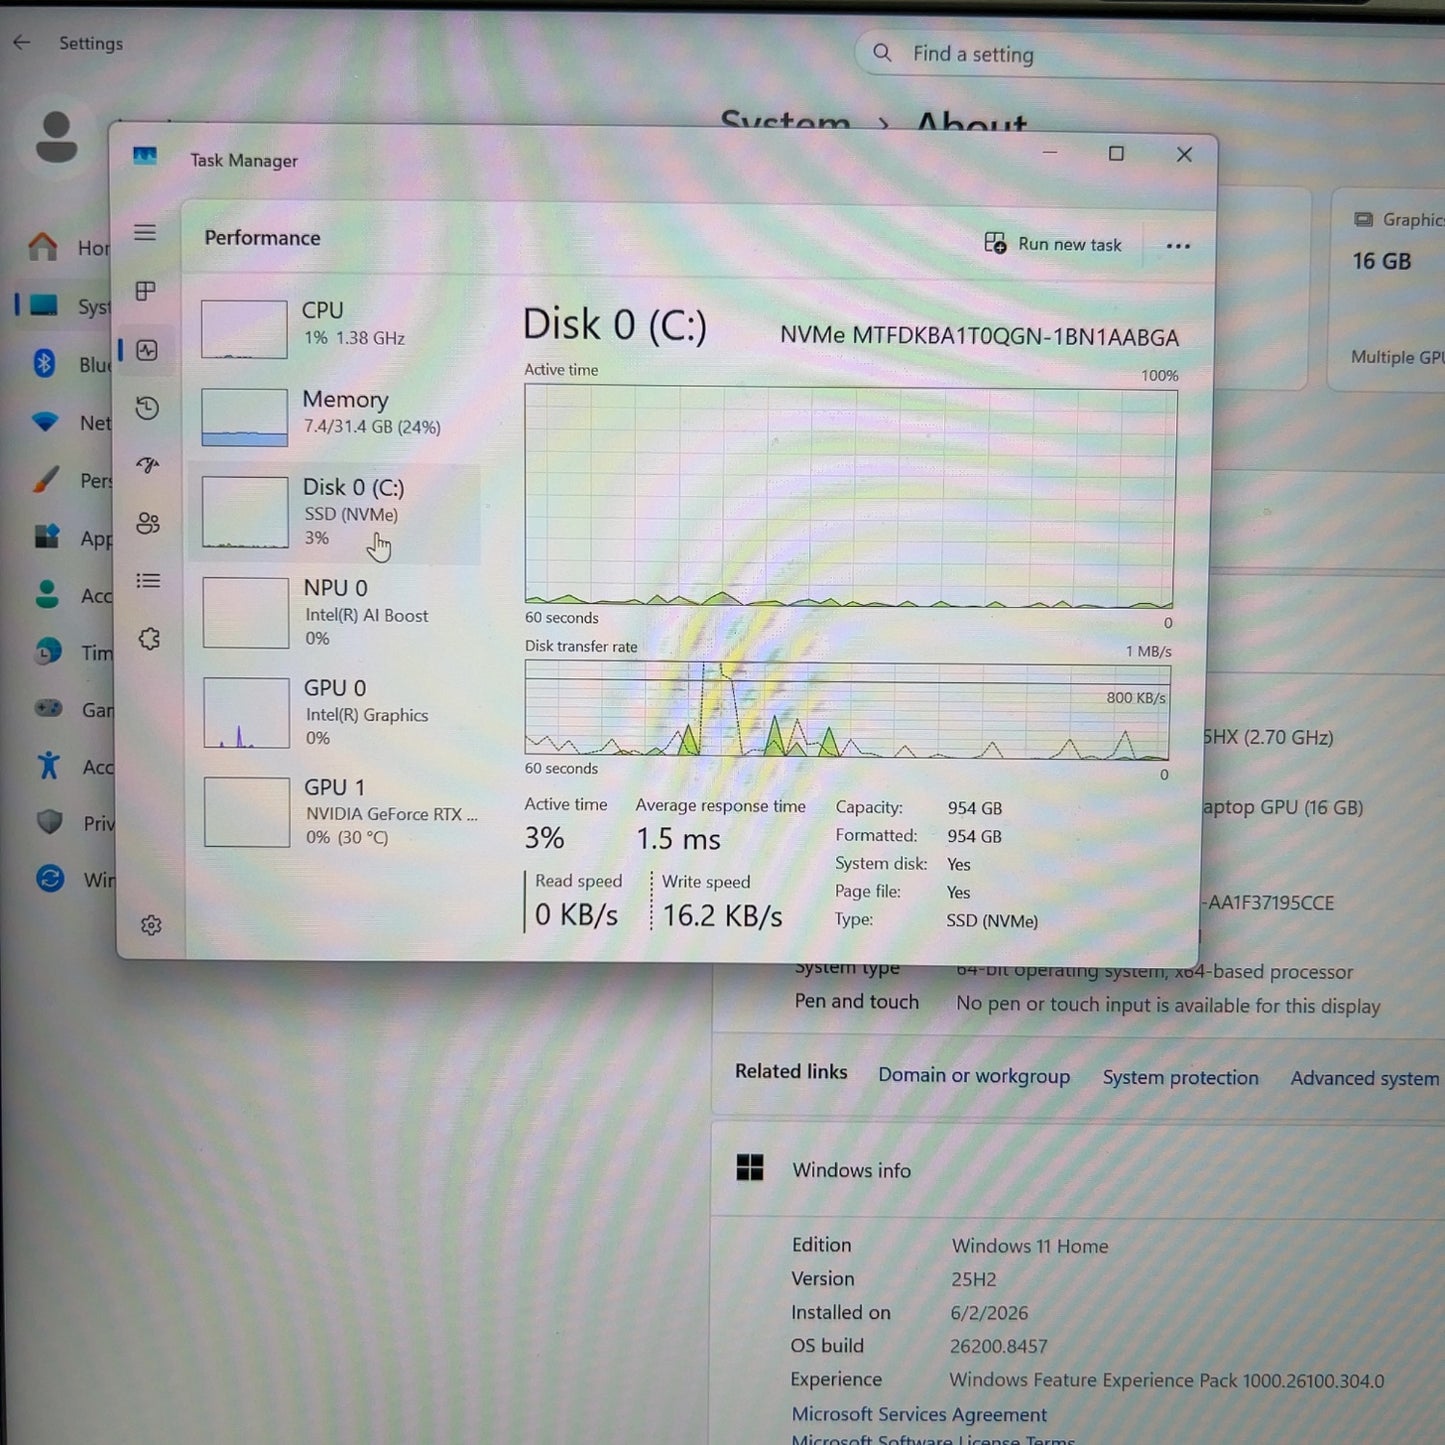Click the 25H2 version value
Image resolution: width=1445 pixels, height=1445 pixels.
(x=974, y=1279)
